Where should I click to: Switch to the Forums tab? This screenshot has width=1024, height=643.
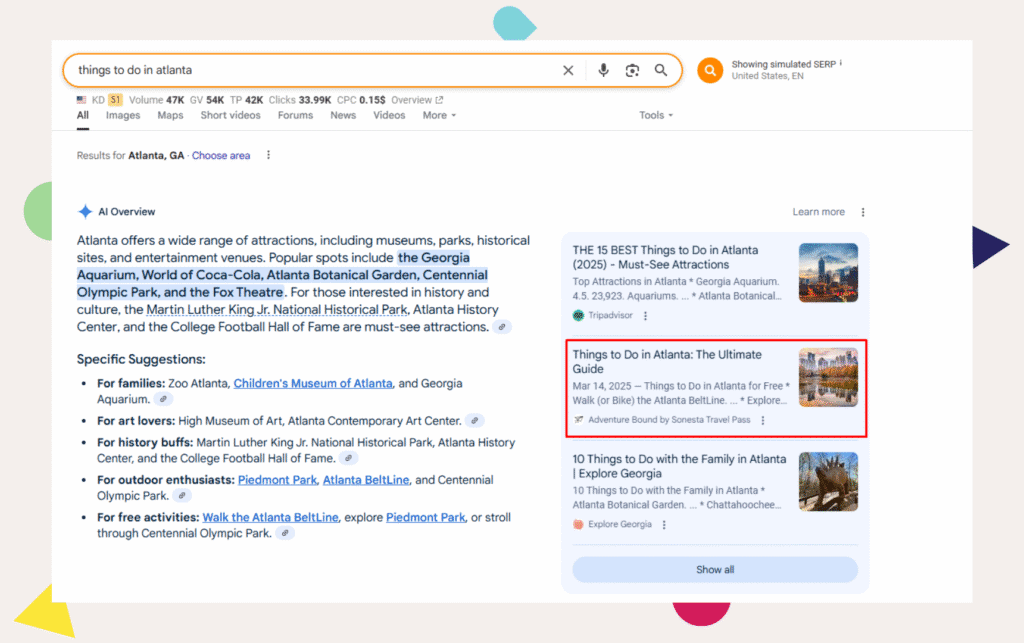click(295, 115)
